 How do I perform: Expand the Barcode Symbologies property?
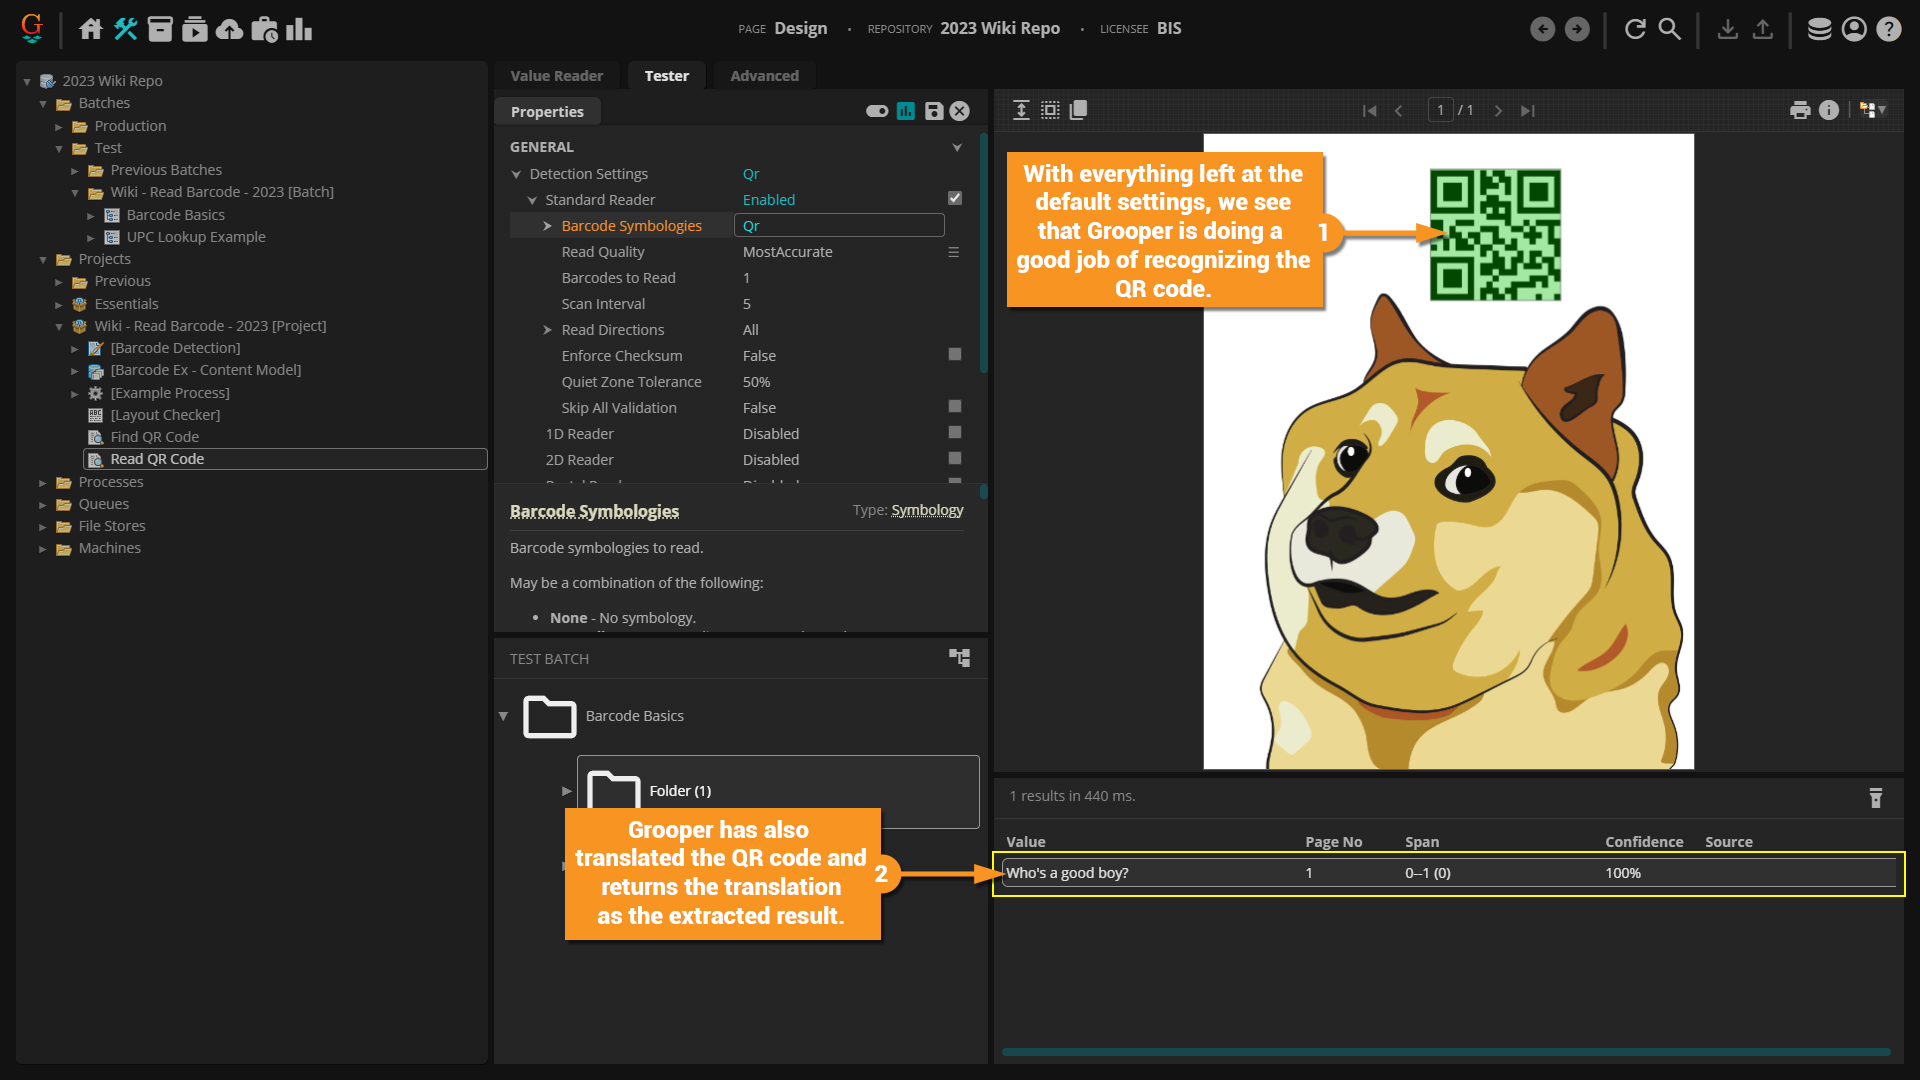pos(548,226)
